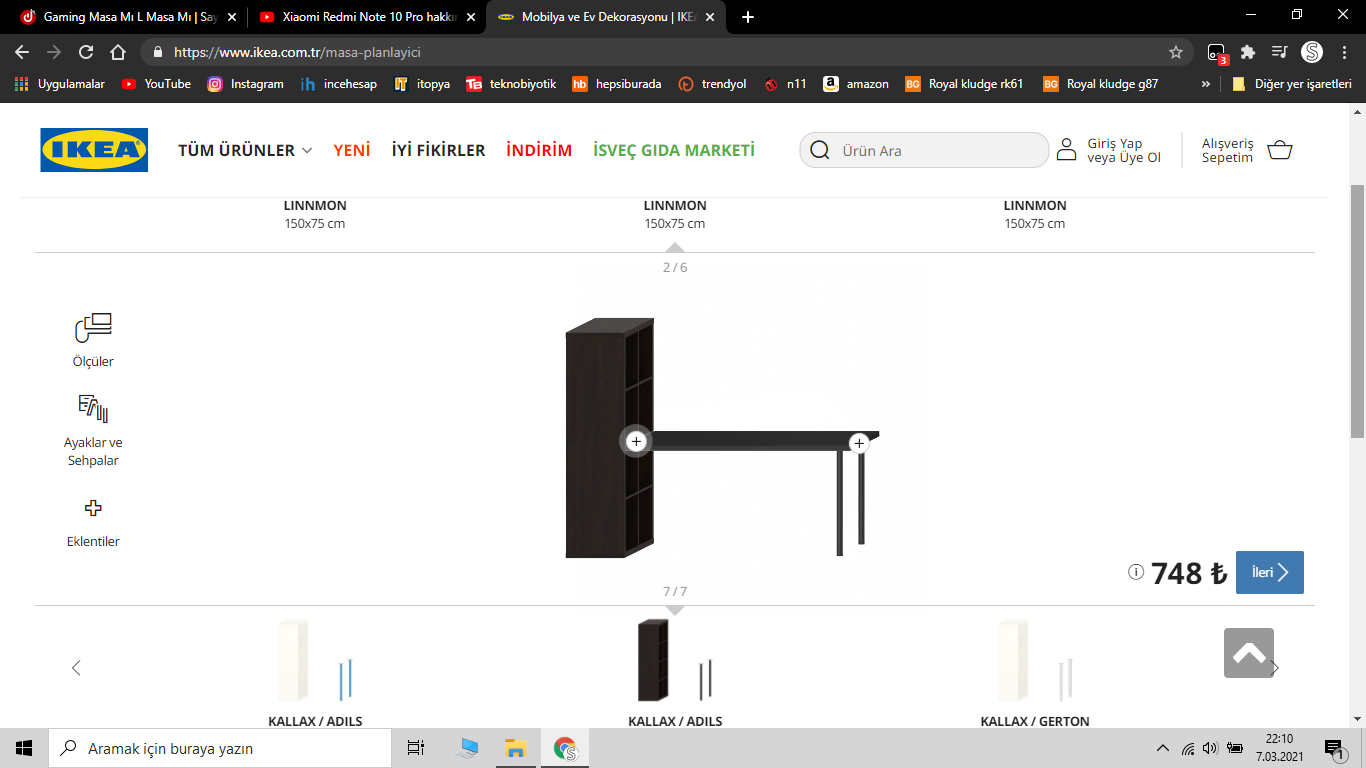Screen dimensions: 1366x768
Task: Open File Explorer from the taskbar
Action: [515, 748]
